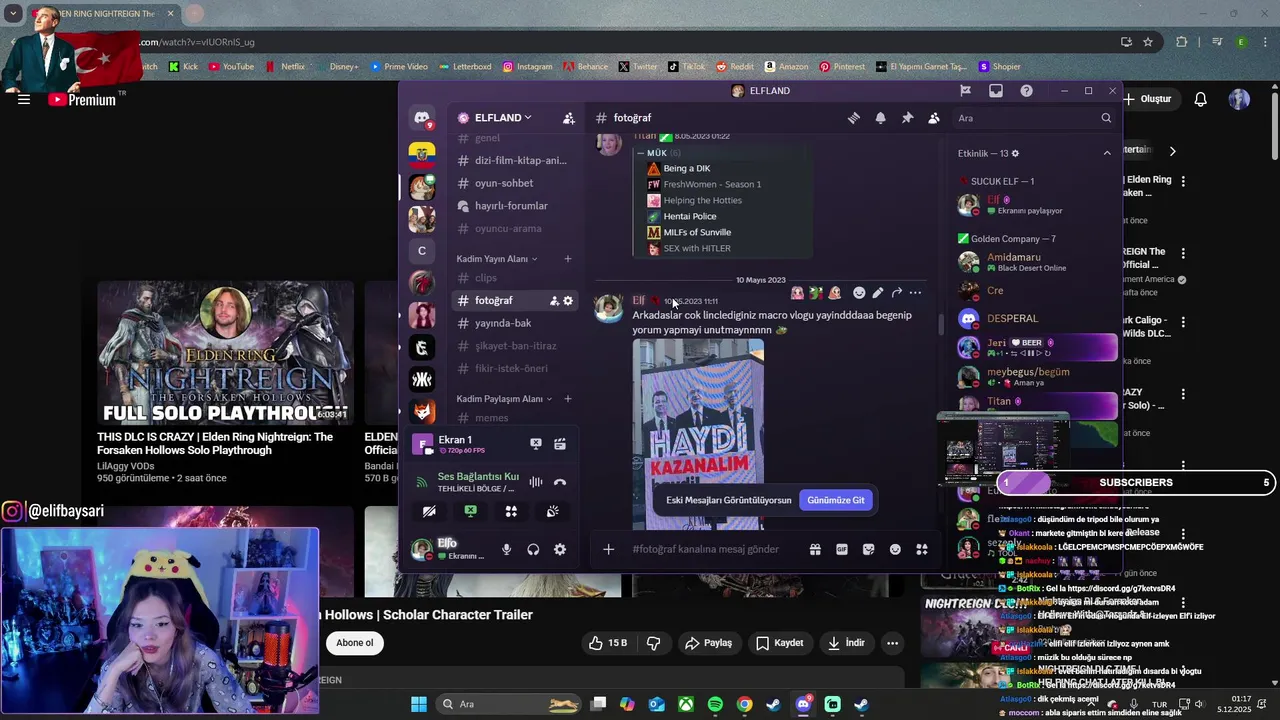This screenshot has height=720, width=1280.
Task: Search in Discord Ara field
Action: [x=1034, y=118]
